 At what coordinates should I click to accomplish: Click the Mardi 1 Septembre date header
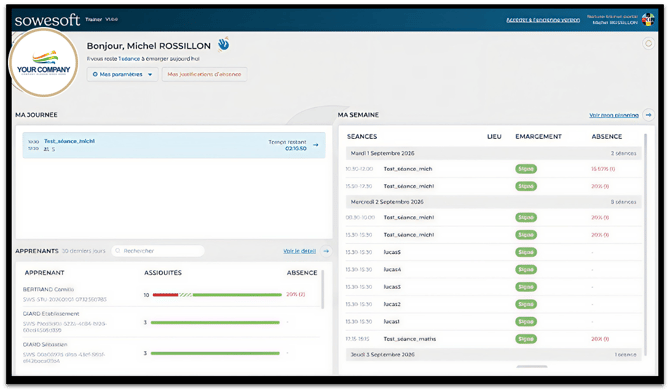coord(494,153)
